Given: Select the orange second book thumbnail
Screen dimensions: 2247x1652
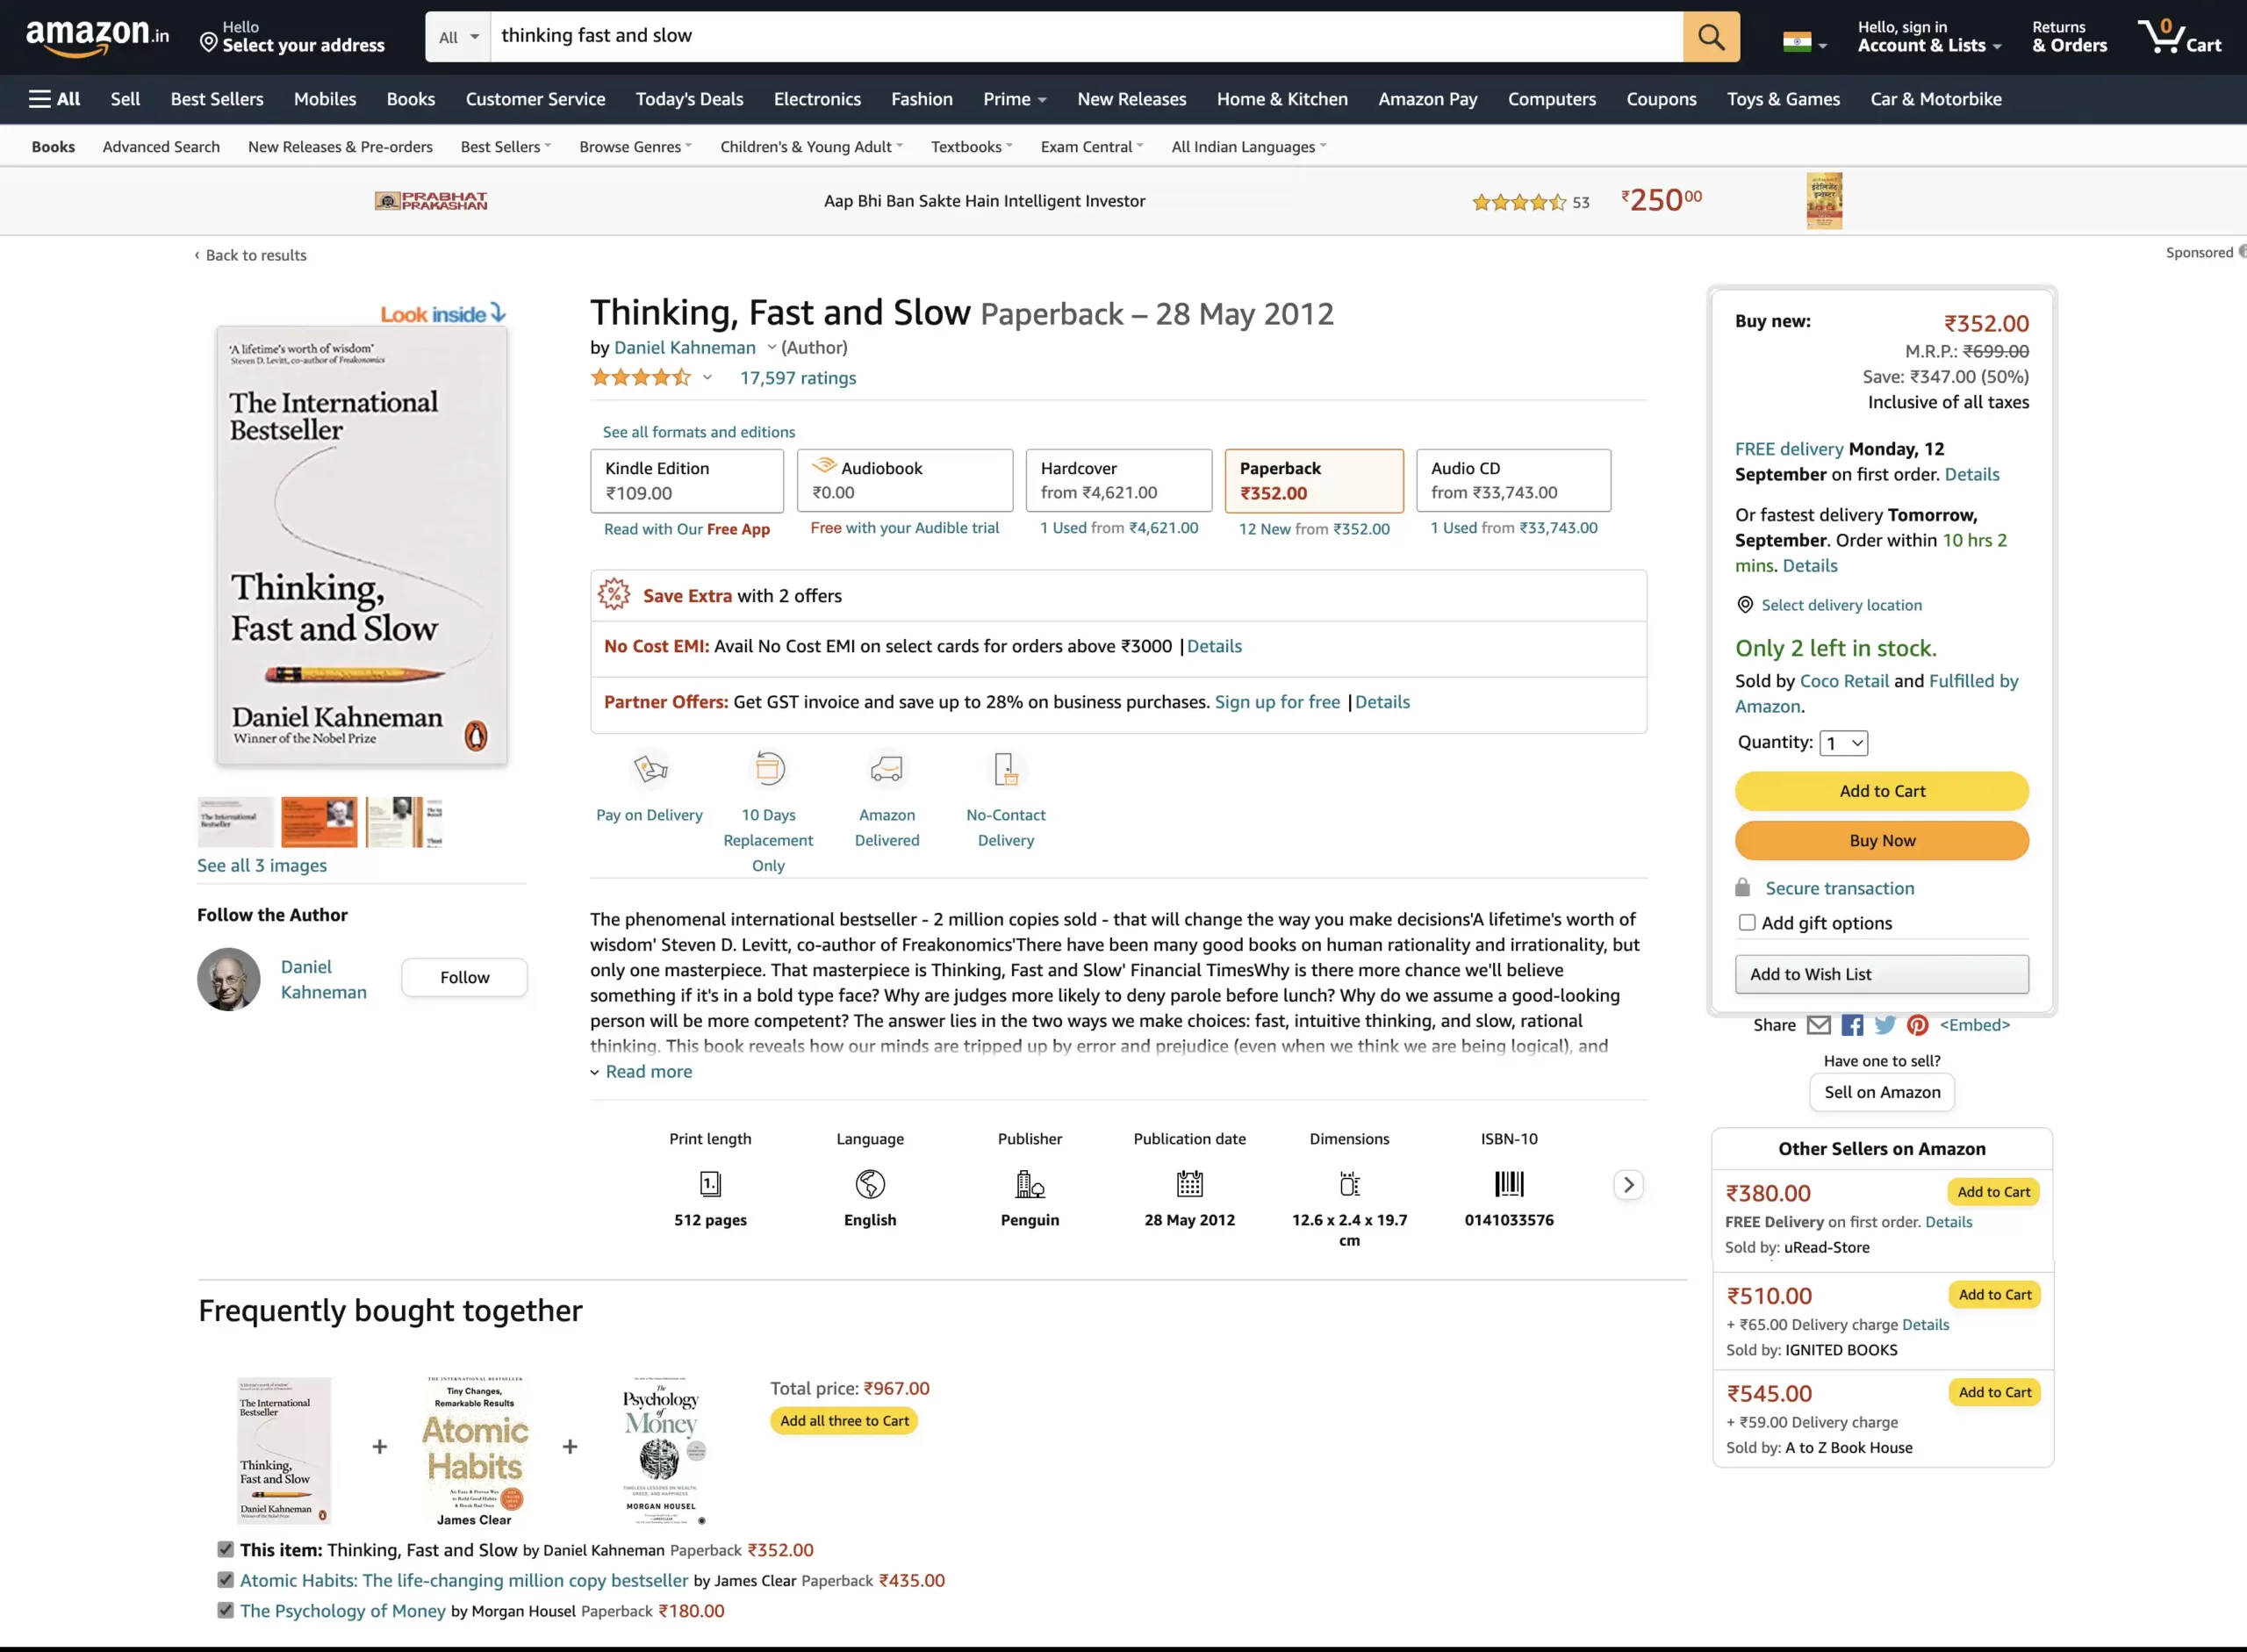Looking at the screenshot, I should 319,822.
